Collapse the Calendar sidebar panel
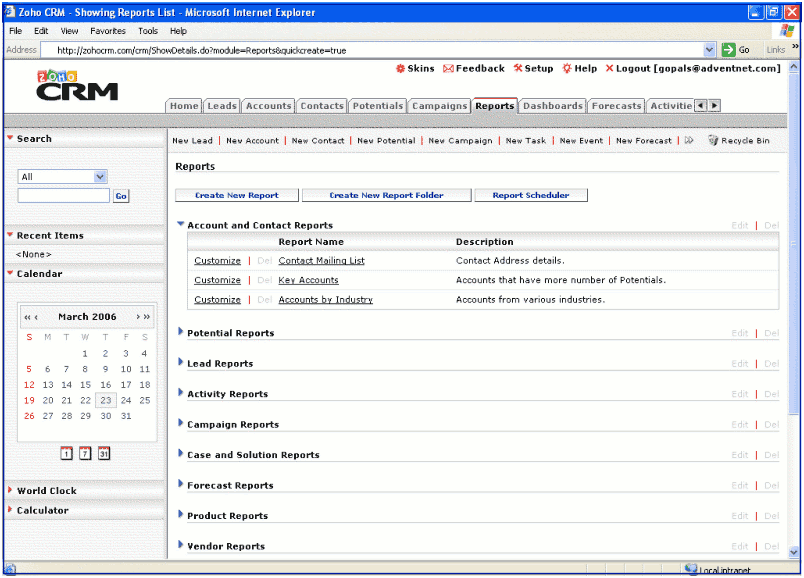Screen dimensions: 804x578 pos(10,272)
